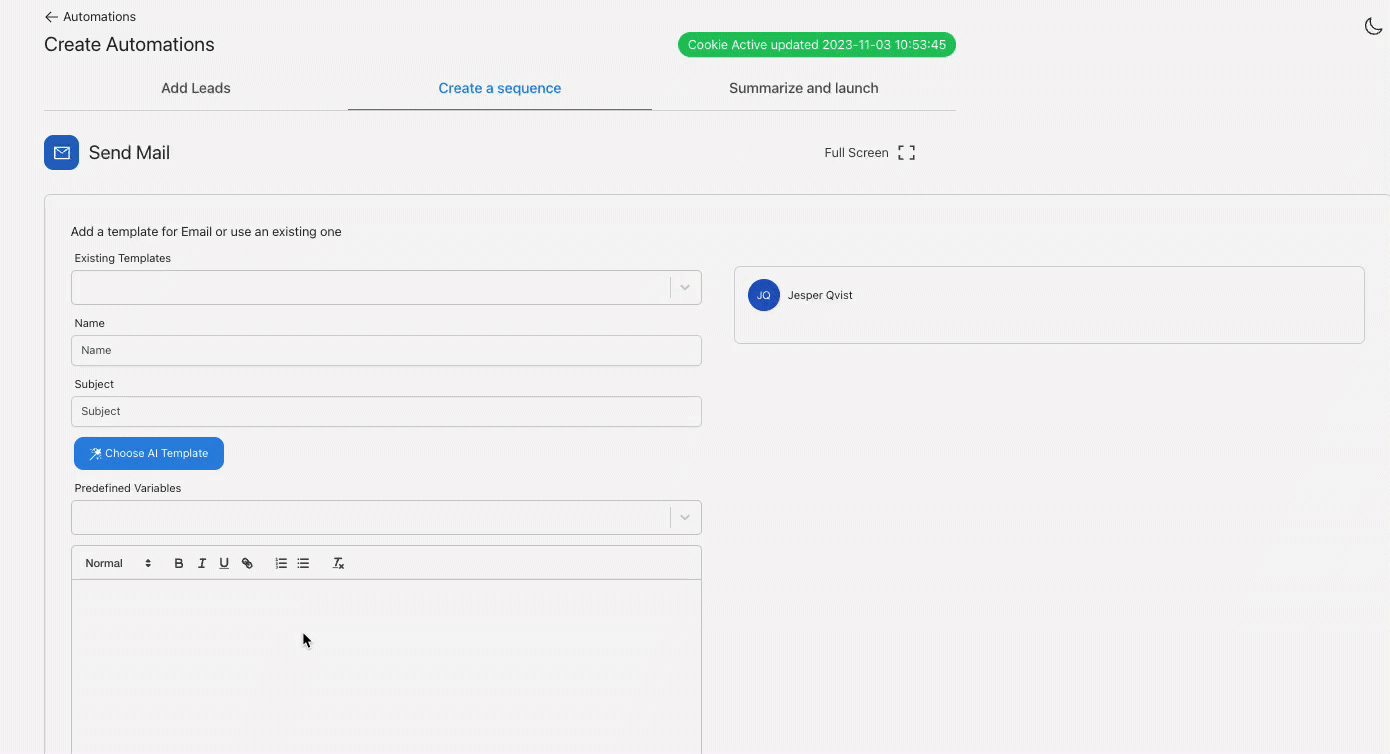This screenshot has width=1390, height=754.
Task: Create an ordered list
Action: (x=281, y=563)
